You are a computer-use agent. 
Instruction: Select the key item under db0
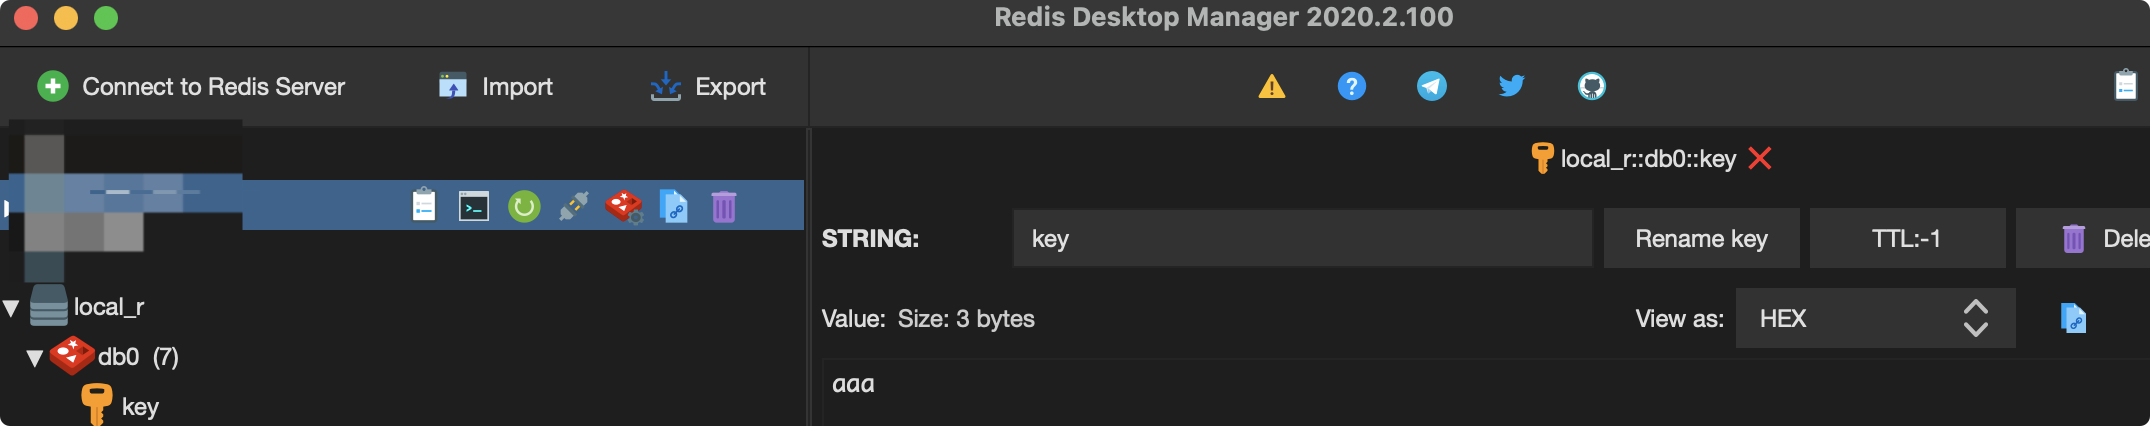click(x=139, y=407)
